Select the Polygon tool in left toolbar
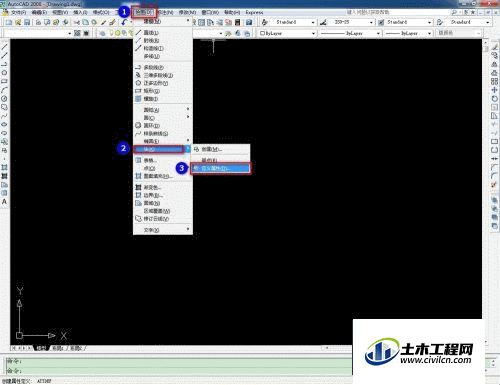This screenshot has width=500, height=385. pos(4,72)
